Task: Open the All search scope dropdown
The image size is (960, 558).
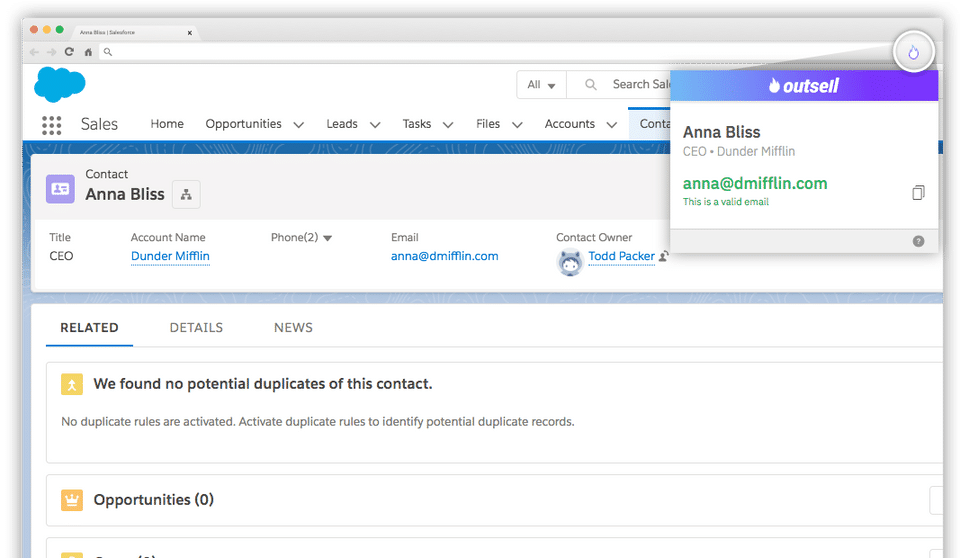Action: pos(541,85)
